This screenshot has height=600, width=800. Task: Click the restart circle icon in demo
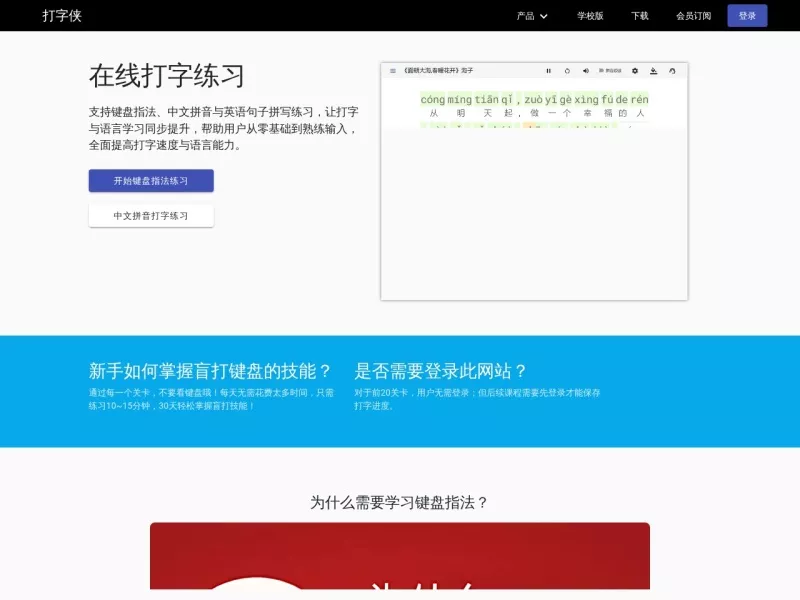point(567,71)
